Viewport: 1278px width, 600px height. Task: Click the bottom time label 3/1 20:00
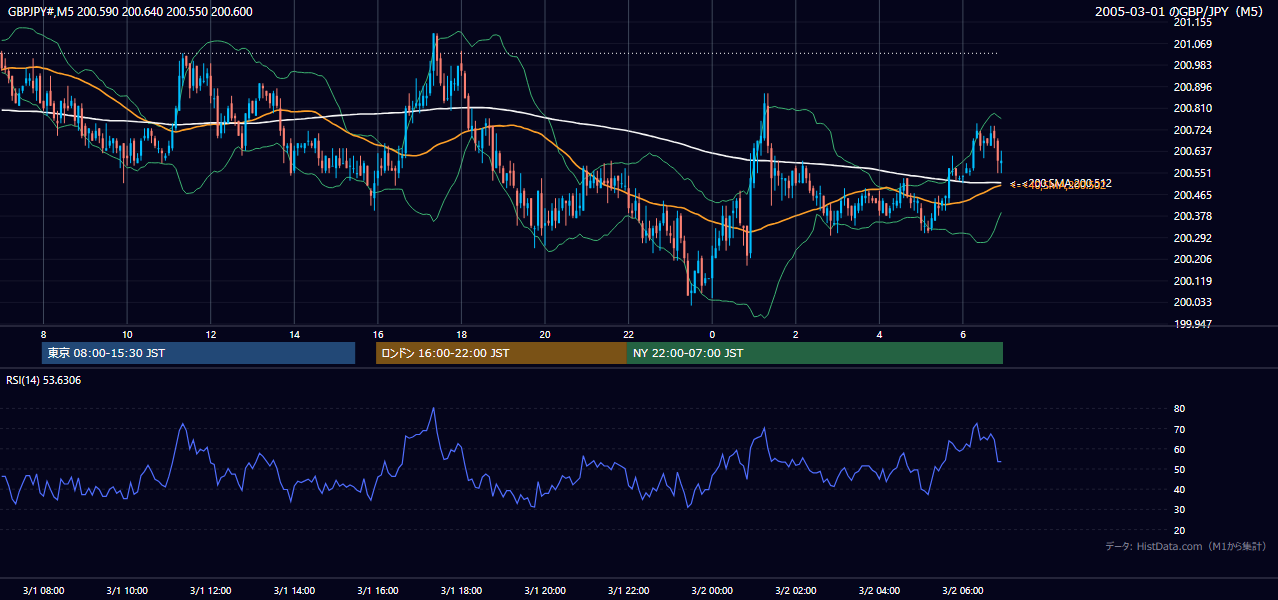pos(545,591)
